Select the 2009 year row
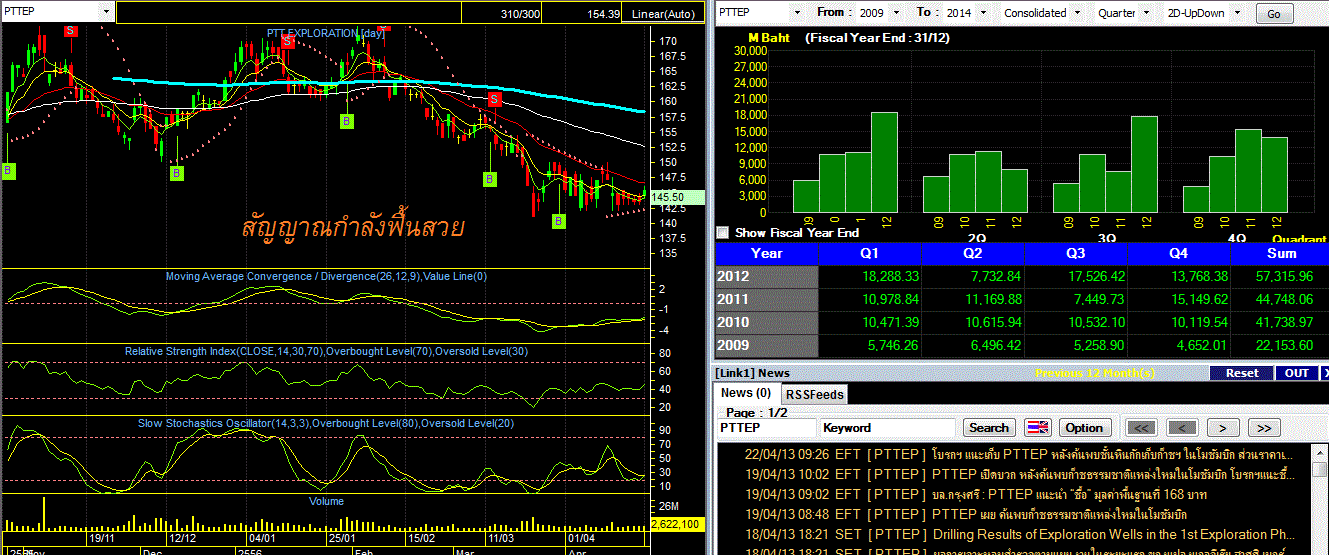Viewport: 1329px width, 555px height. click(x=1022, y=345)
